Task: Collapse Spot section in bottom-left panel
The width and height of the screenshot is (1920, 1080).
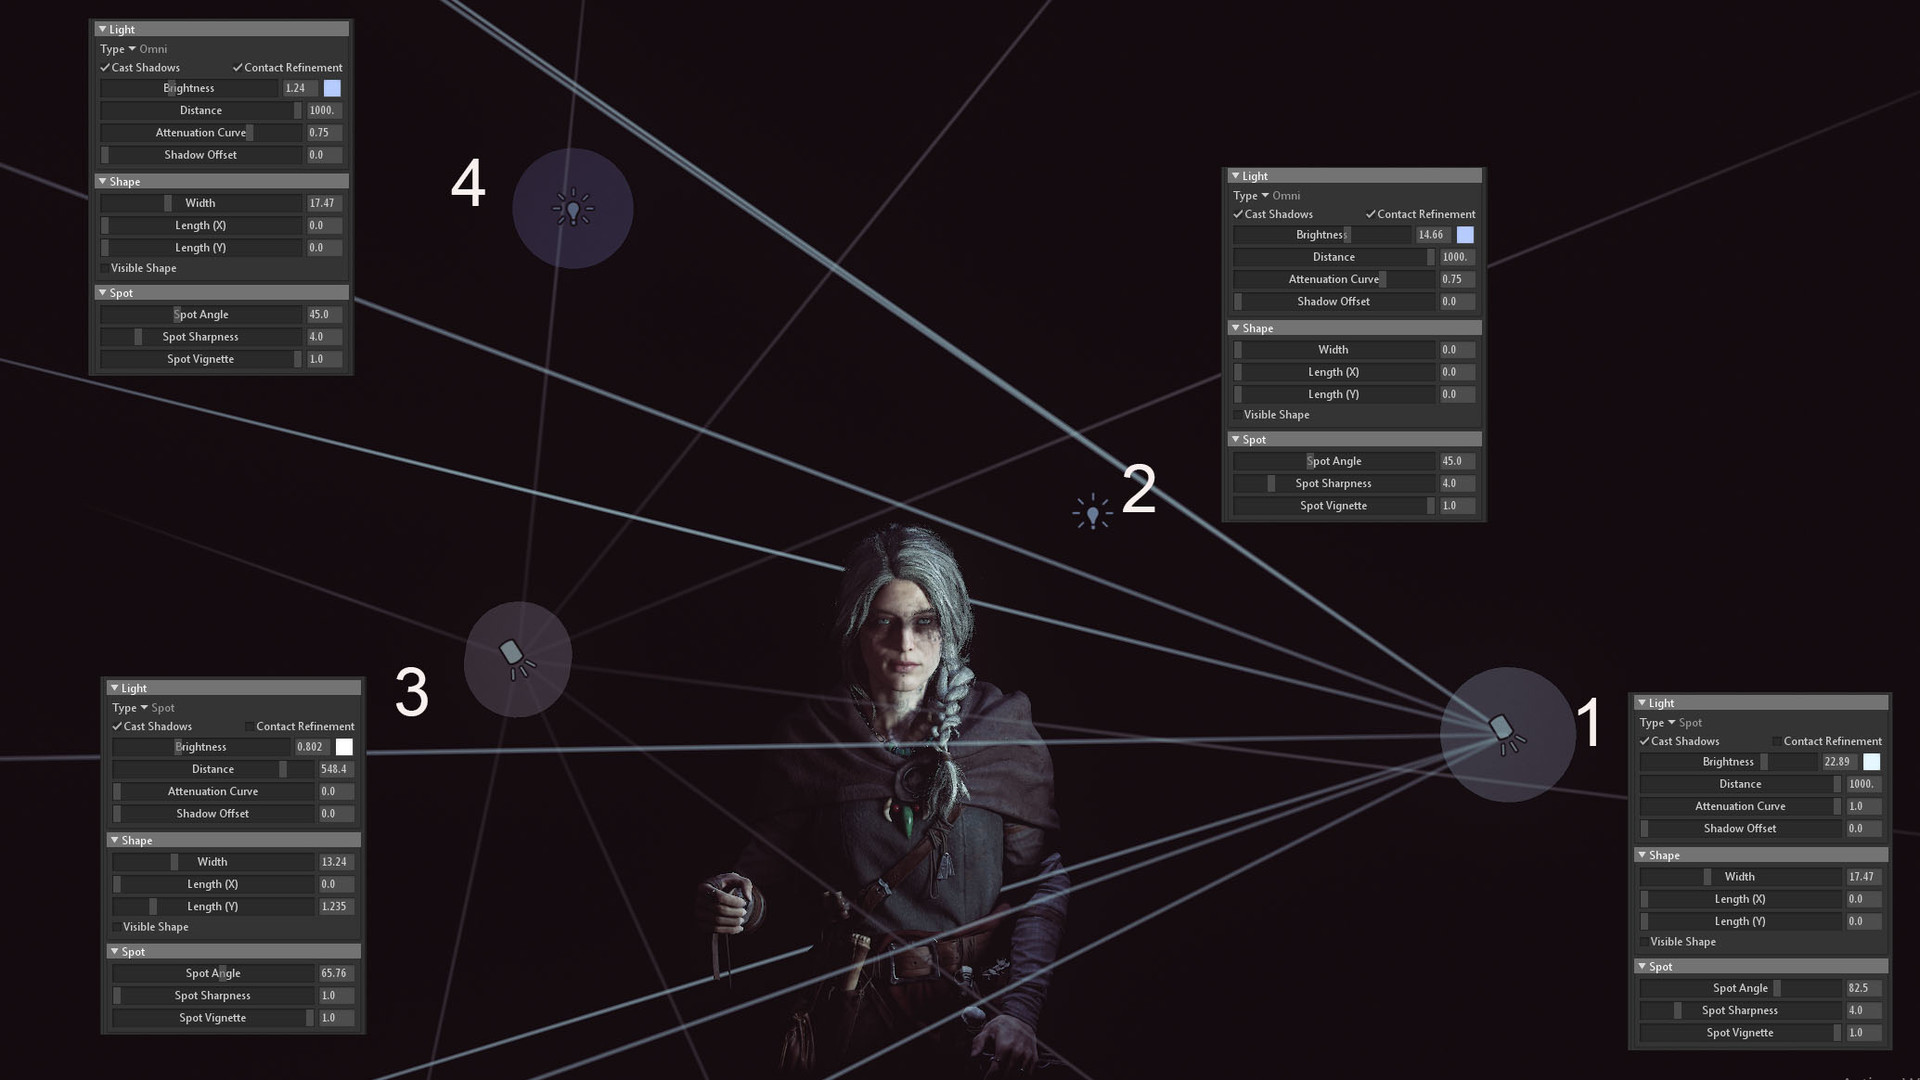Action: 115,952
